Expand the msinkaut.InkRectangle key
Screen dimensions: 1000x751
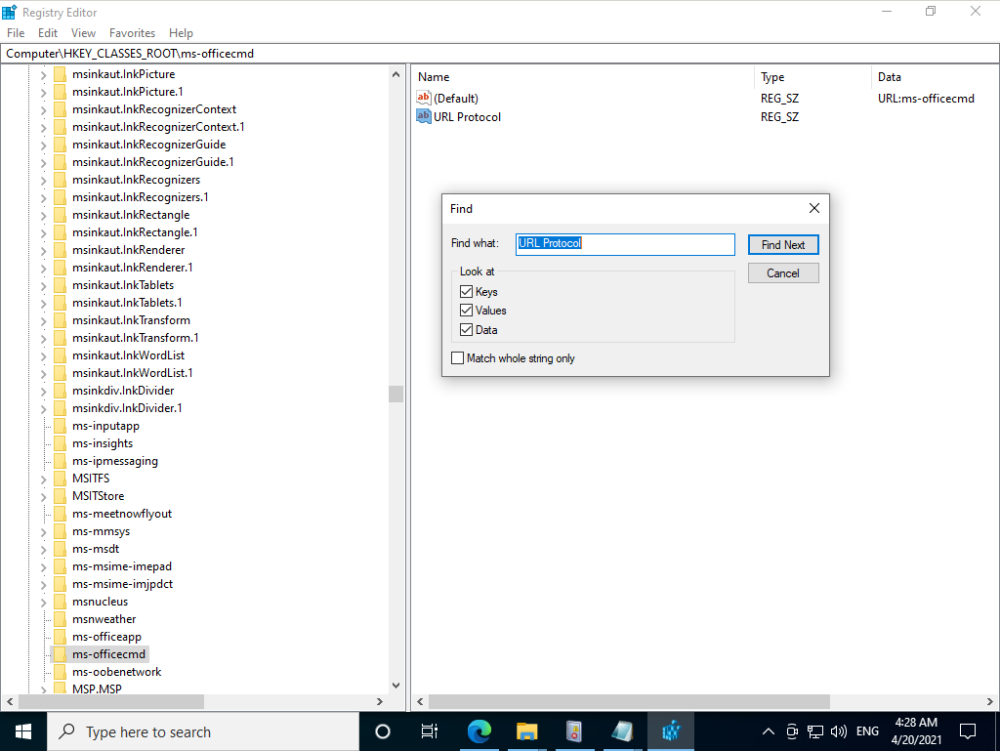point(43,215)
